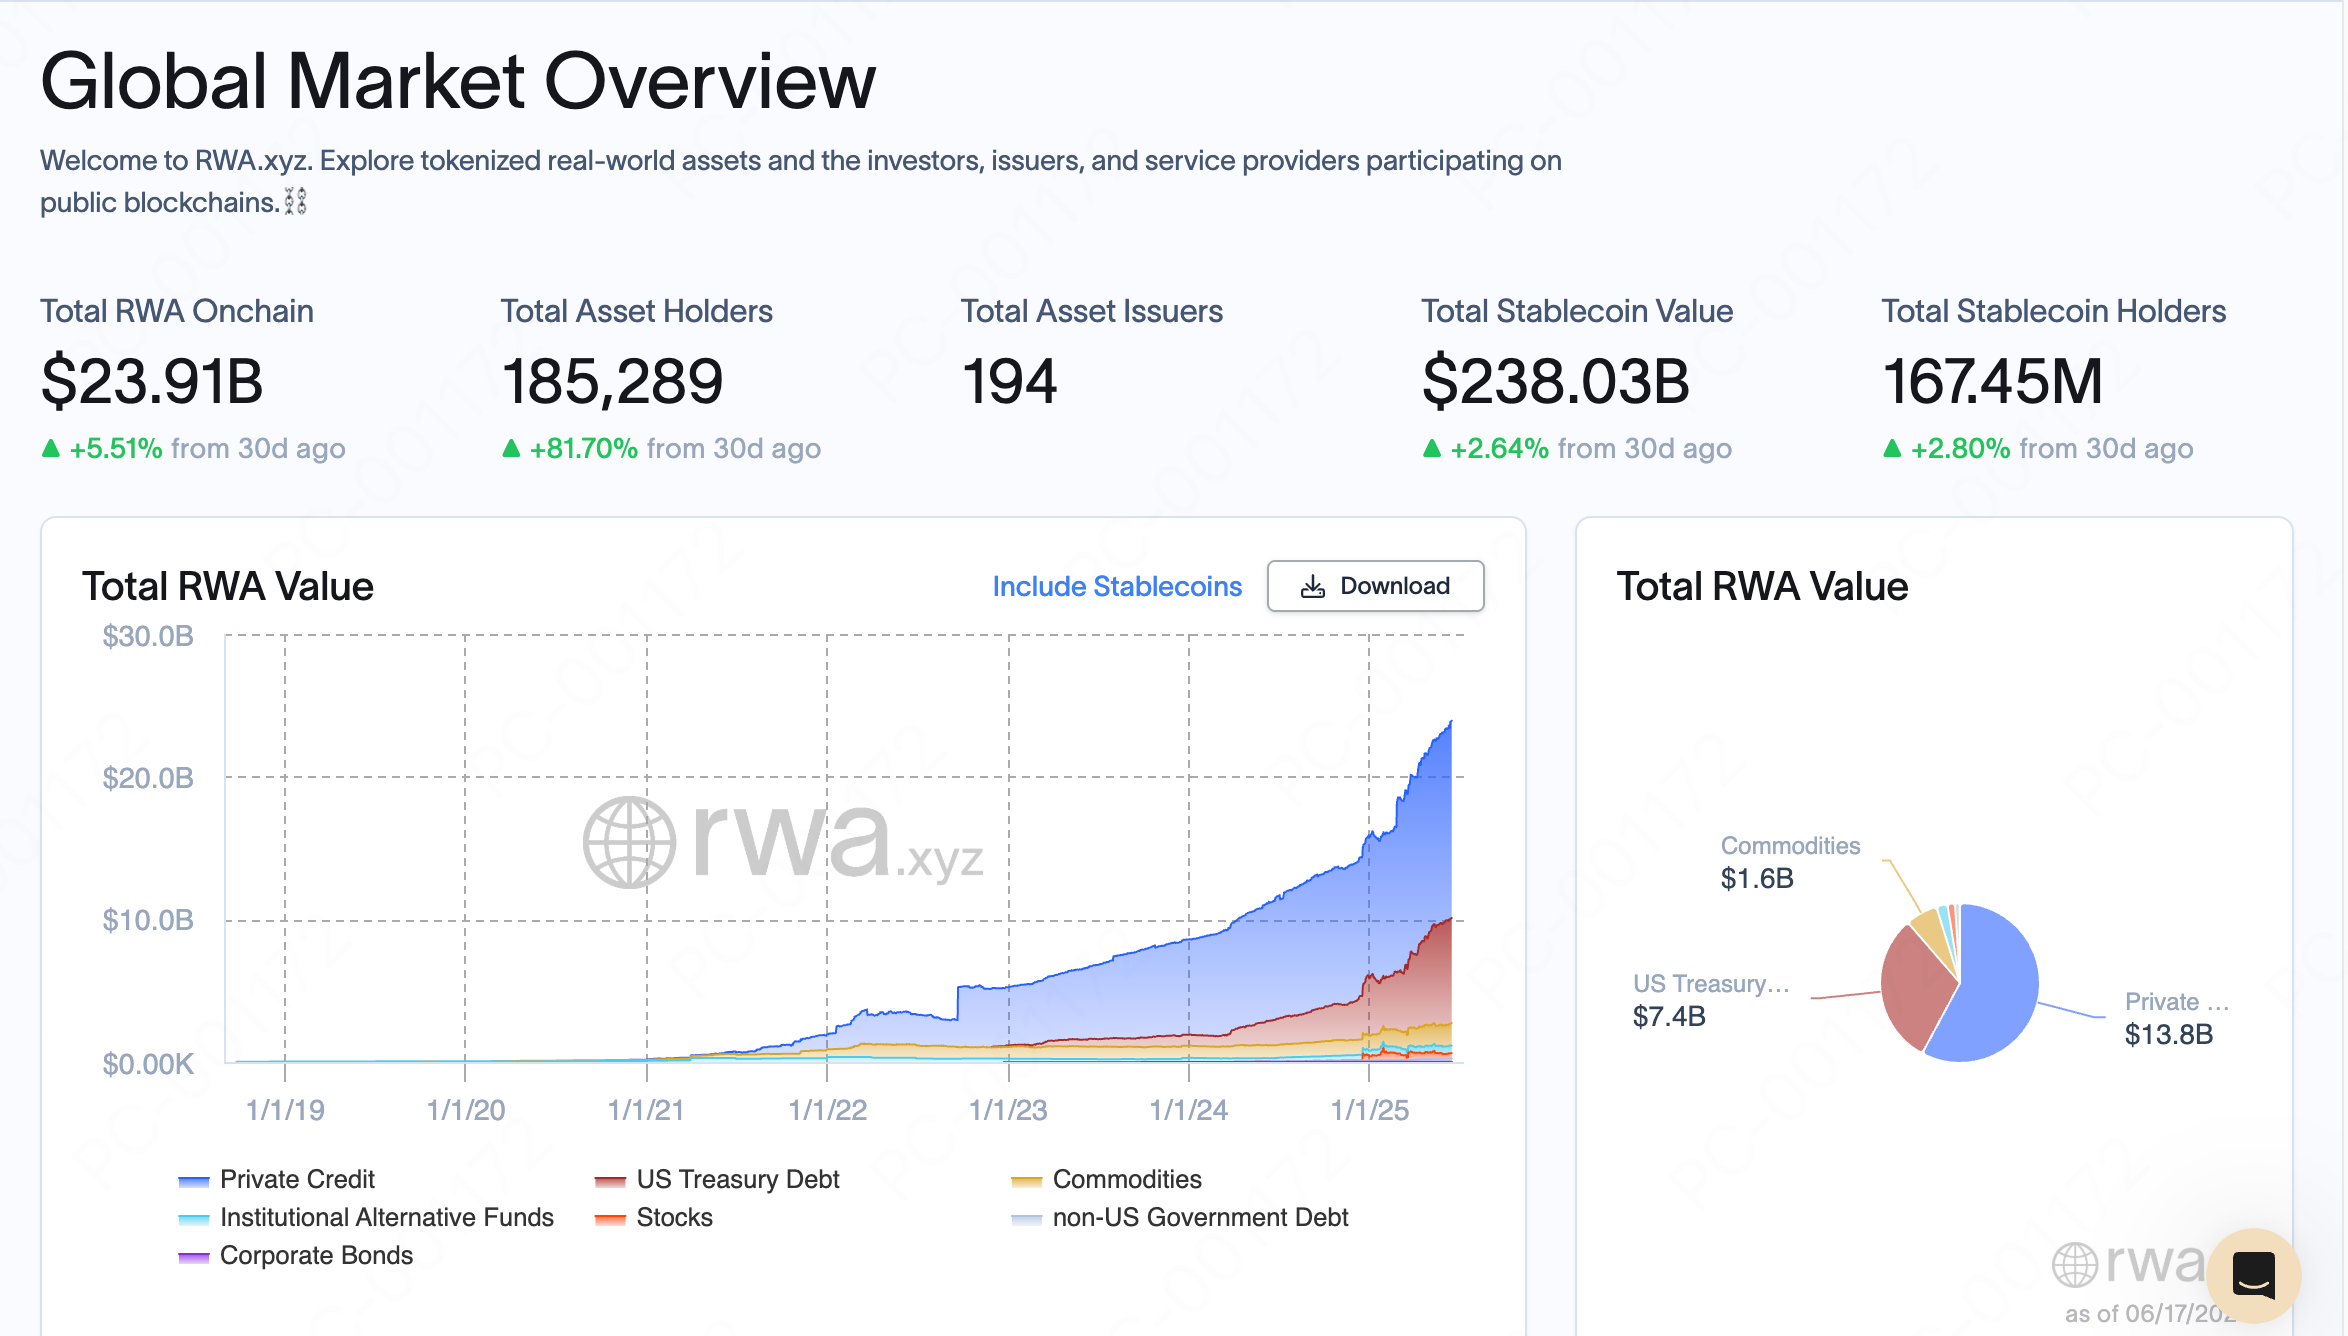
Task: Click the Total Asset Holders 185,289 figure
Action: (x=612, y=381)
